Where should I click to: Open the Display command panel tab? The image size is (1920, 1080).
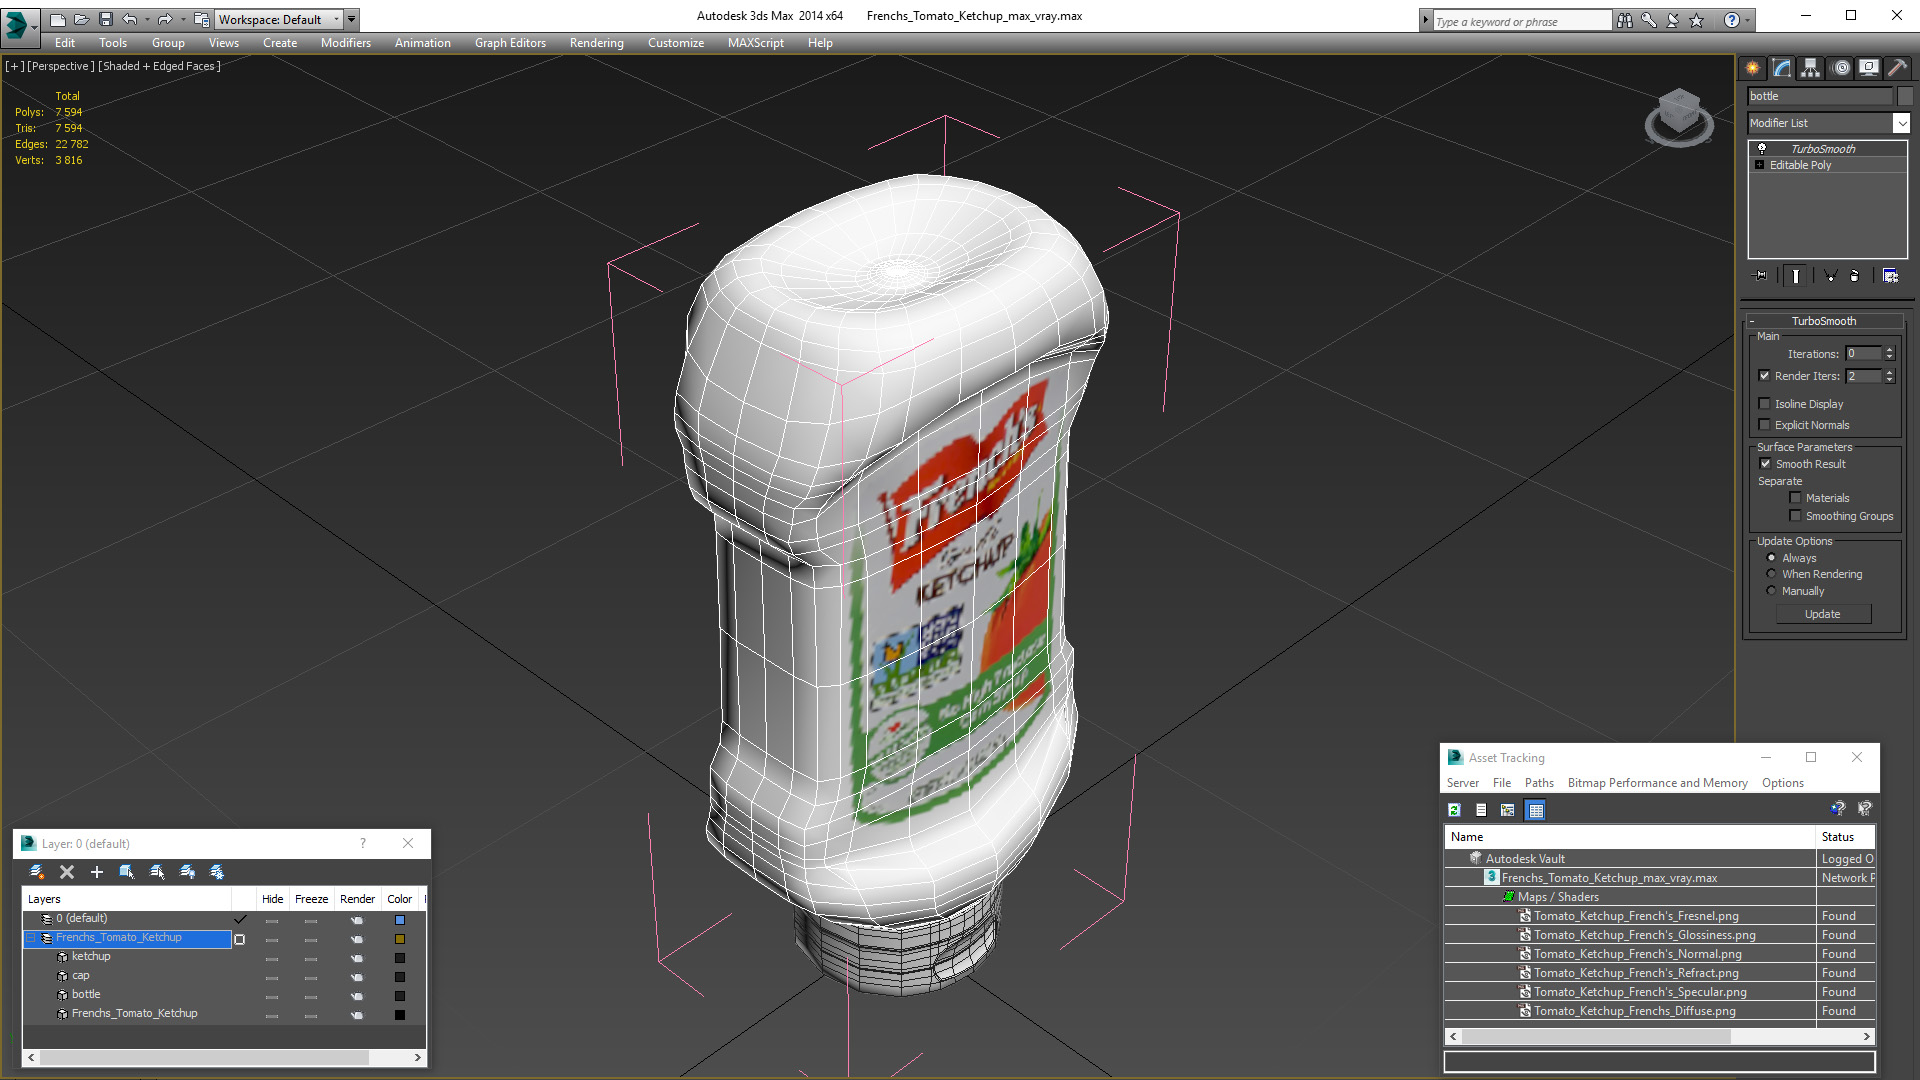1869,68
